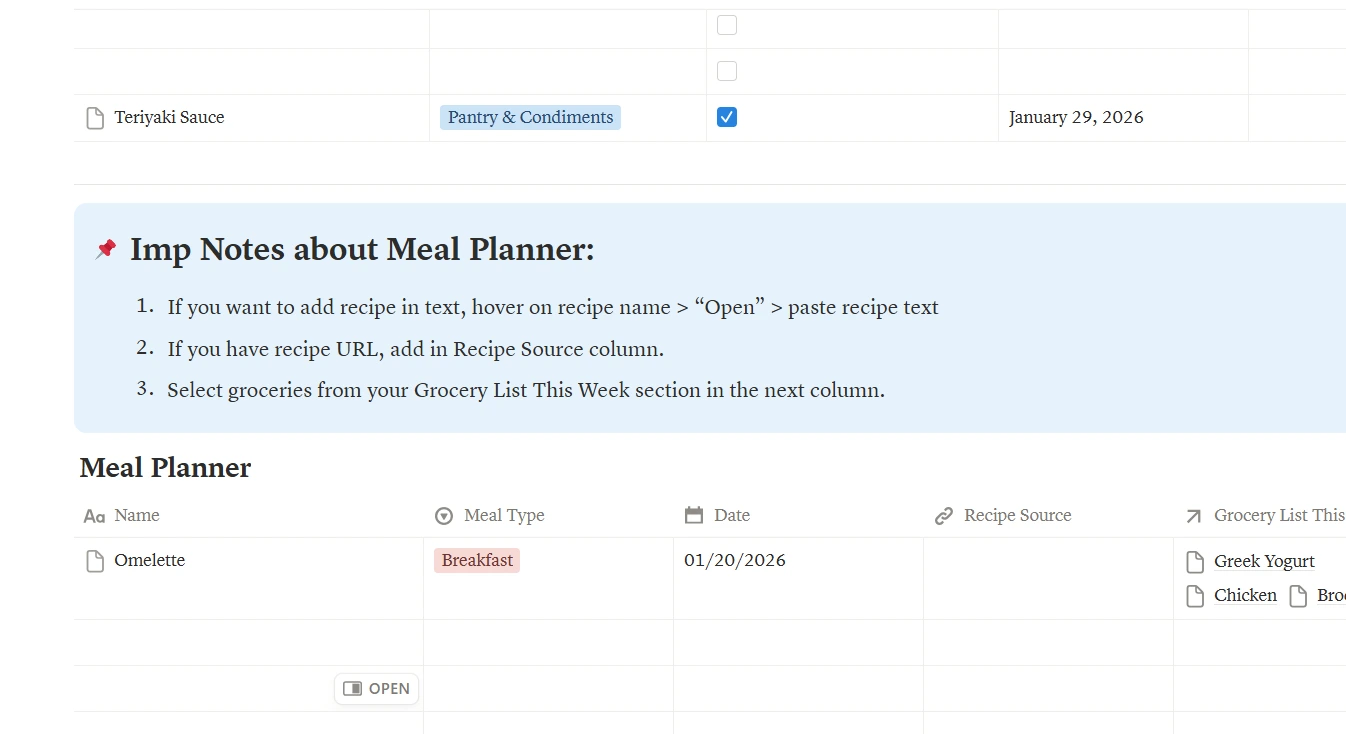This screenshot has width=1346, height=734.
Task: Click the relation arrow icon on Grocery List column
Action: pos(1194,515)
